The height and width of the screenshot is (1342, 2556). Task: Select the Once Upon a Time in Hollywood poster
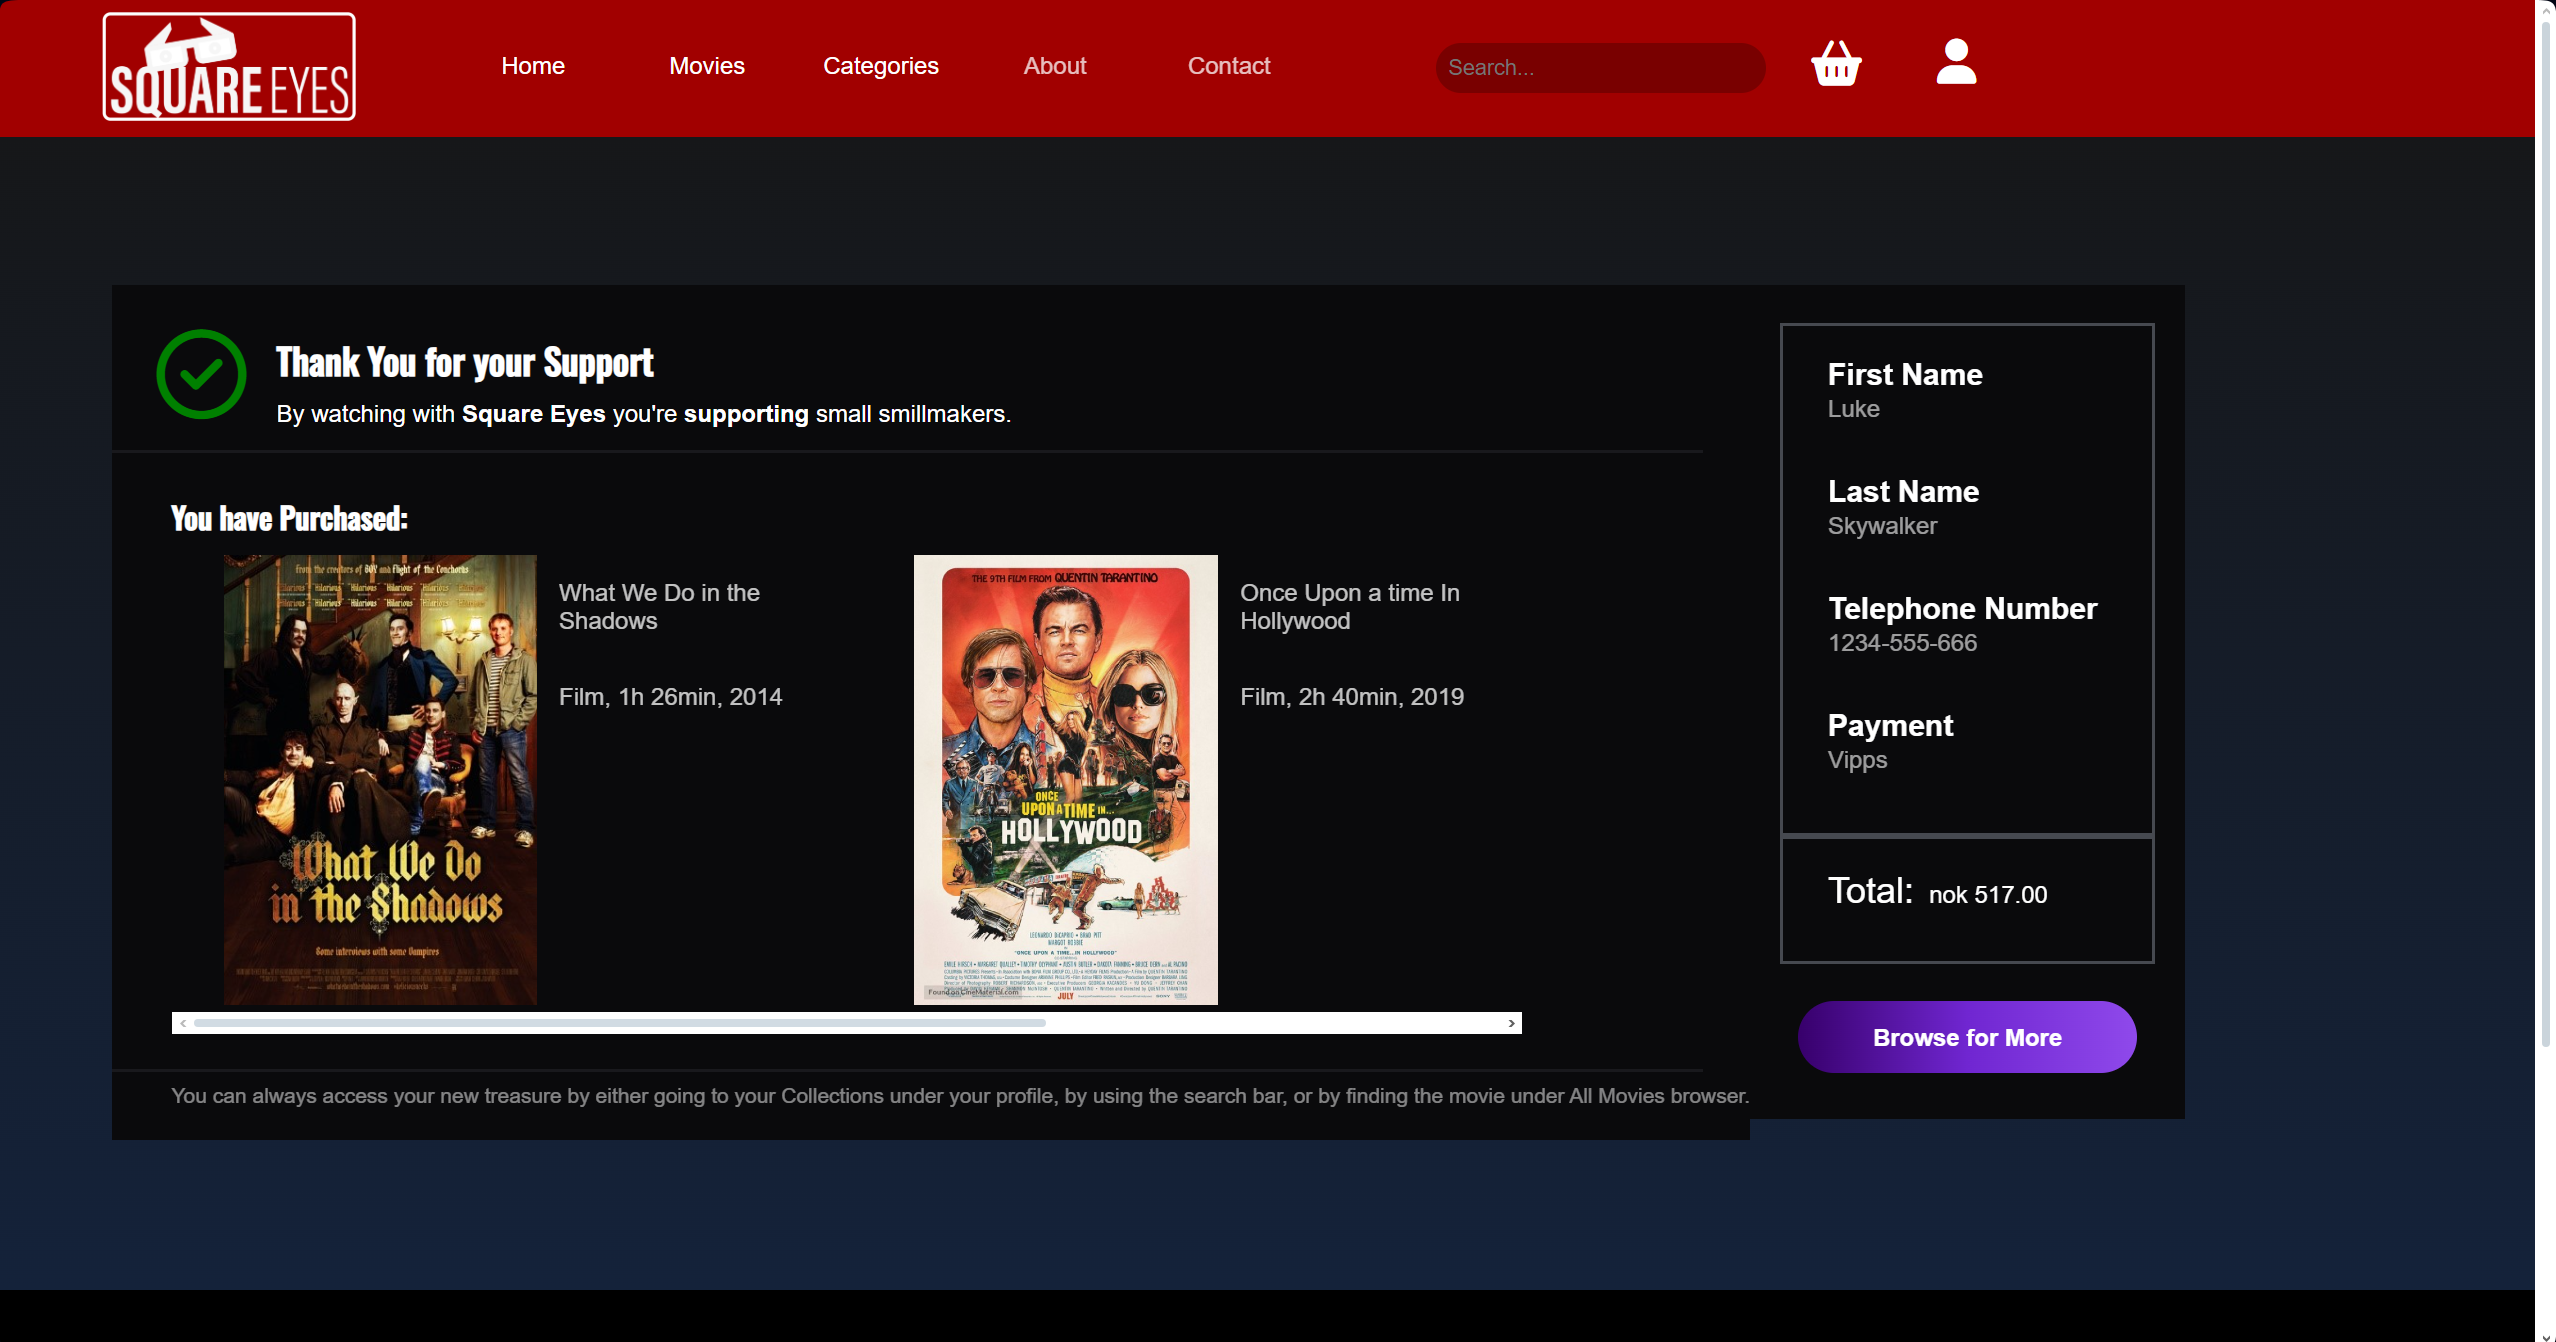[x=1064, y=780]
